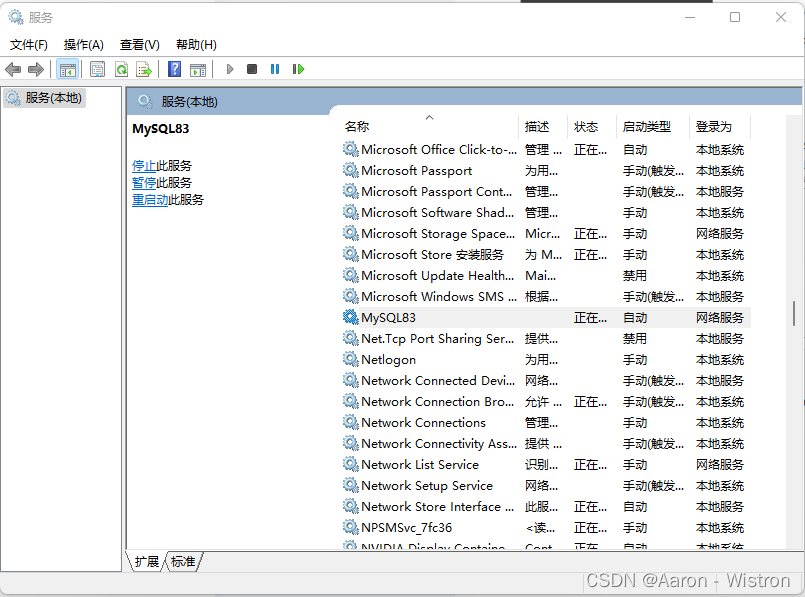Select the Microsoft Storage Space... service

(438, 234)
